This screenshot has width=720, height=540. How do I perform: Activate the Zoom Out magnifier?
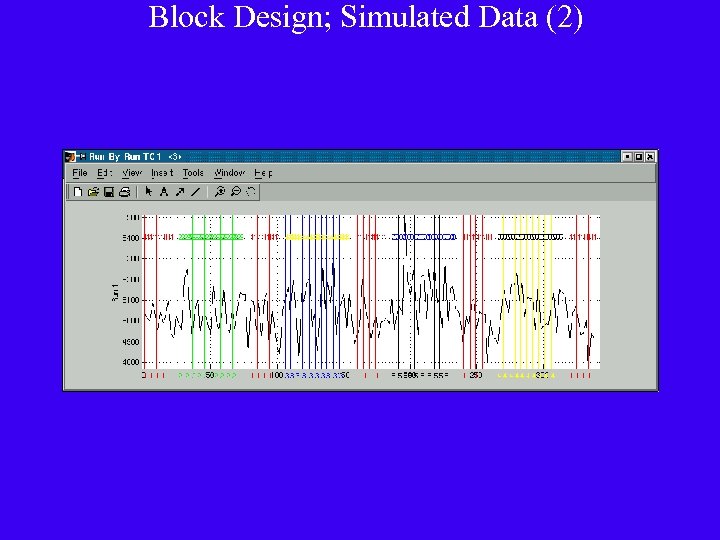tap(236, 192)
